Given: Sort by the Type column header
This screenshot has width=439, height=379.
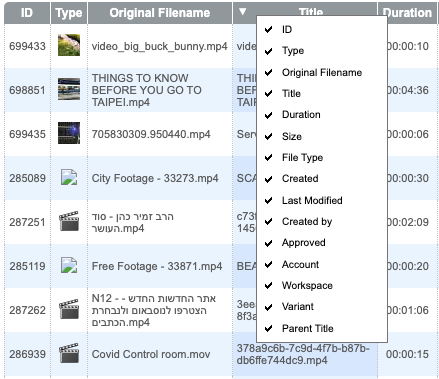Looking at the screenshot, I should pos(69,13).
